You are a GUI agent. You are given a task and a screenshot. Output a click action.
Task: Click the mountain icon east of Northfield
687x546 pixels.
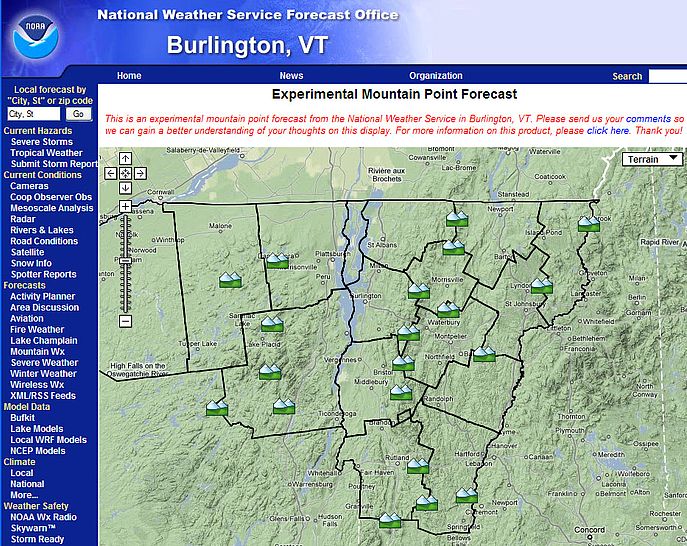[484, 354]
